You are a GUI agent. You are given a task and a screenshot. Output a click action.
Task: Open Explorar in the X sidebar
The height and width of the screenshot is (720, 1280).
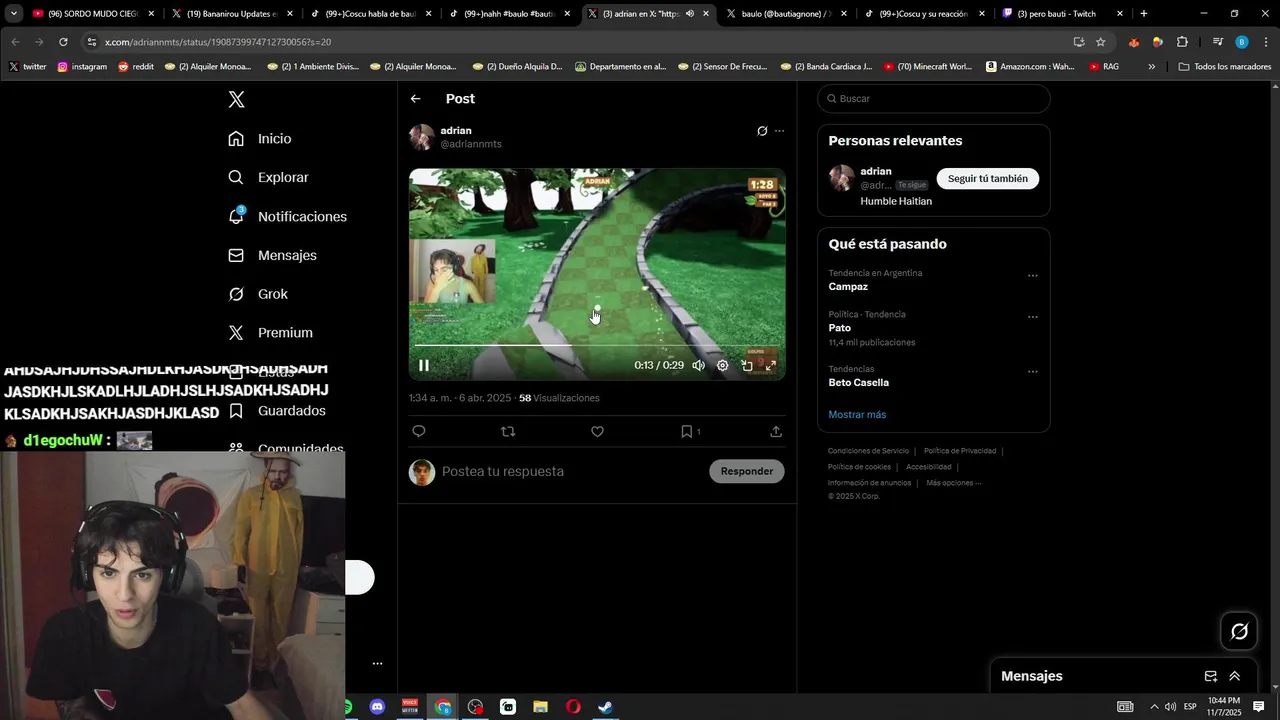[x=268, y=177]
